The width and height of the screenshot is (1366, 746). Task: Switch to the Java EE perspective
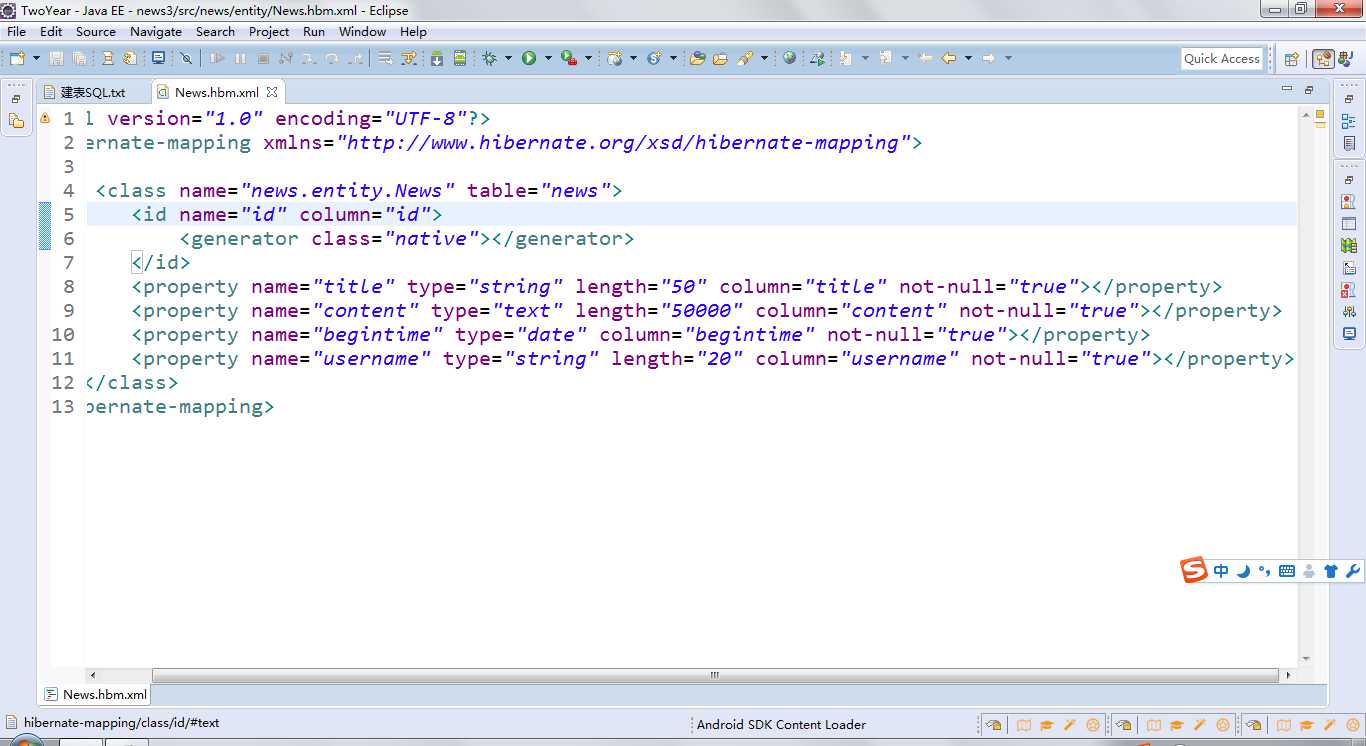pos(1323,59)
